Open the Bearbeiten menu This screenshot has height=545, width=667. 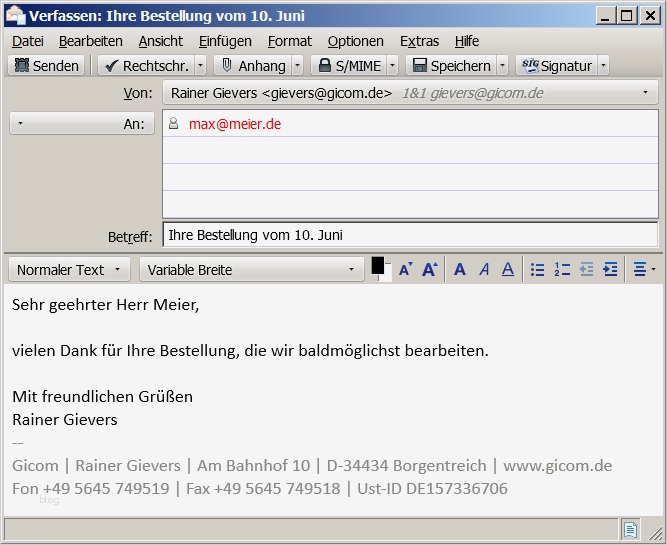coord(91,41)
